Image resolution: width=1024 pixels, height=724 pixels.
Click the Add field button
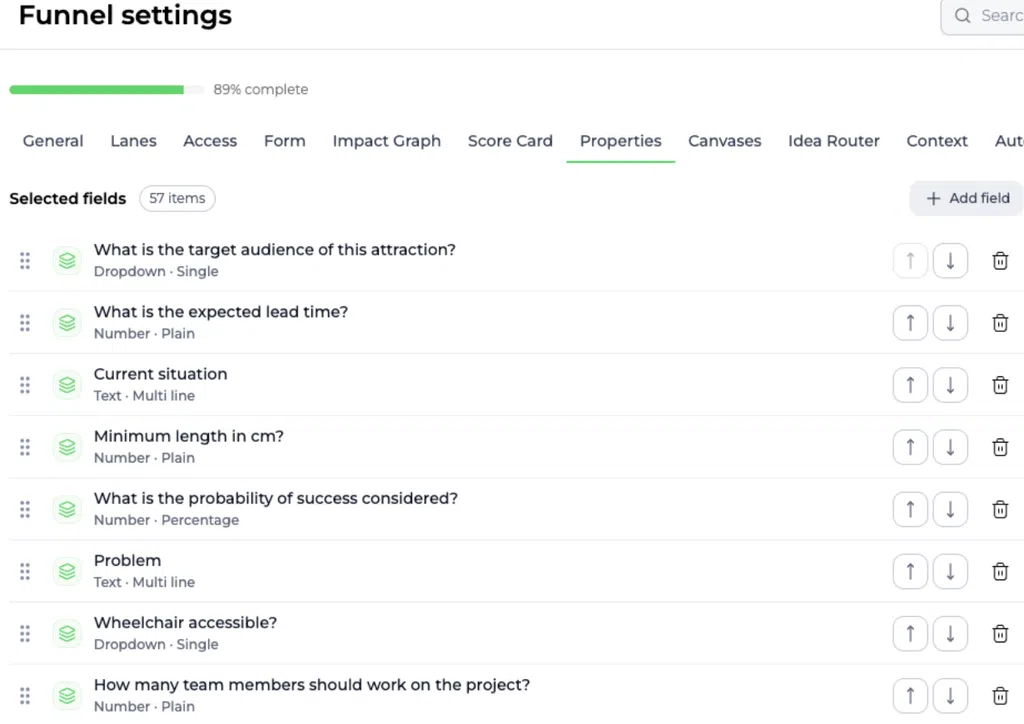click(x=967, y=198)
